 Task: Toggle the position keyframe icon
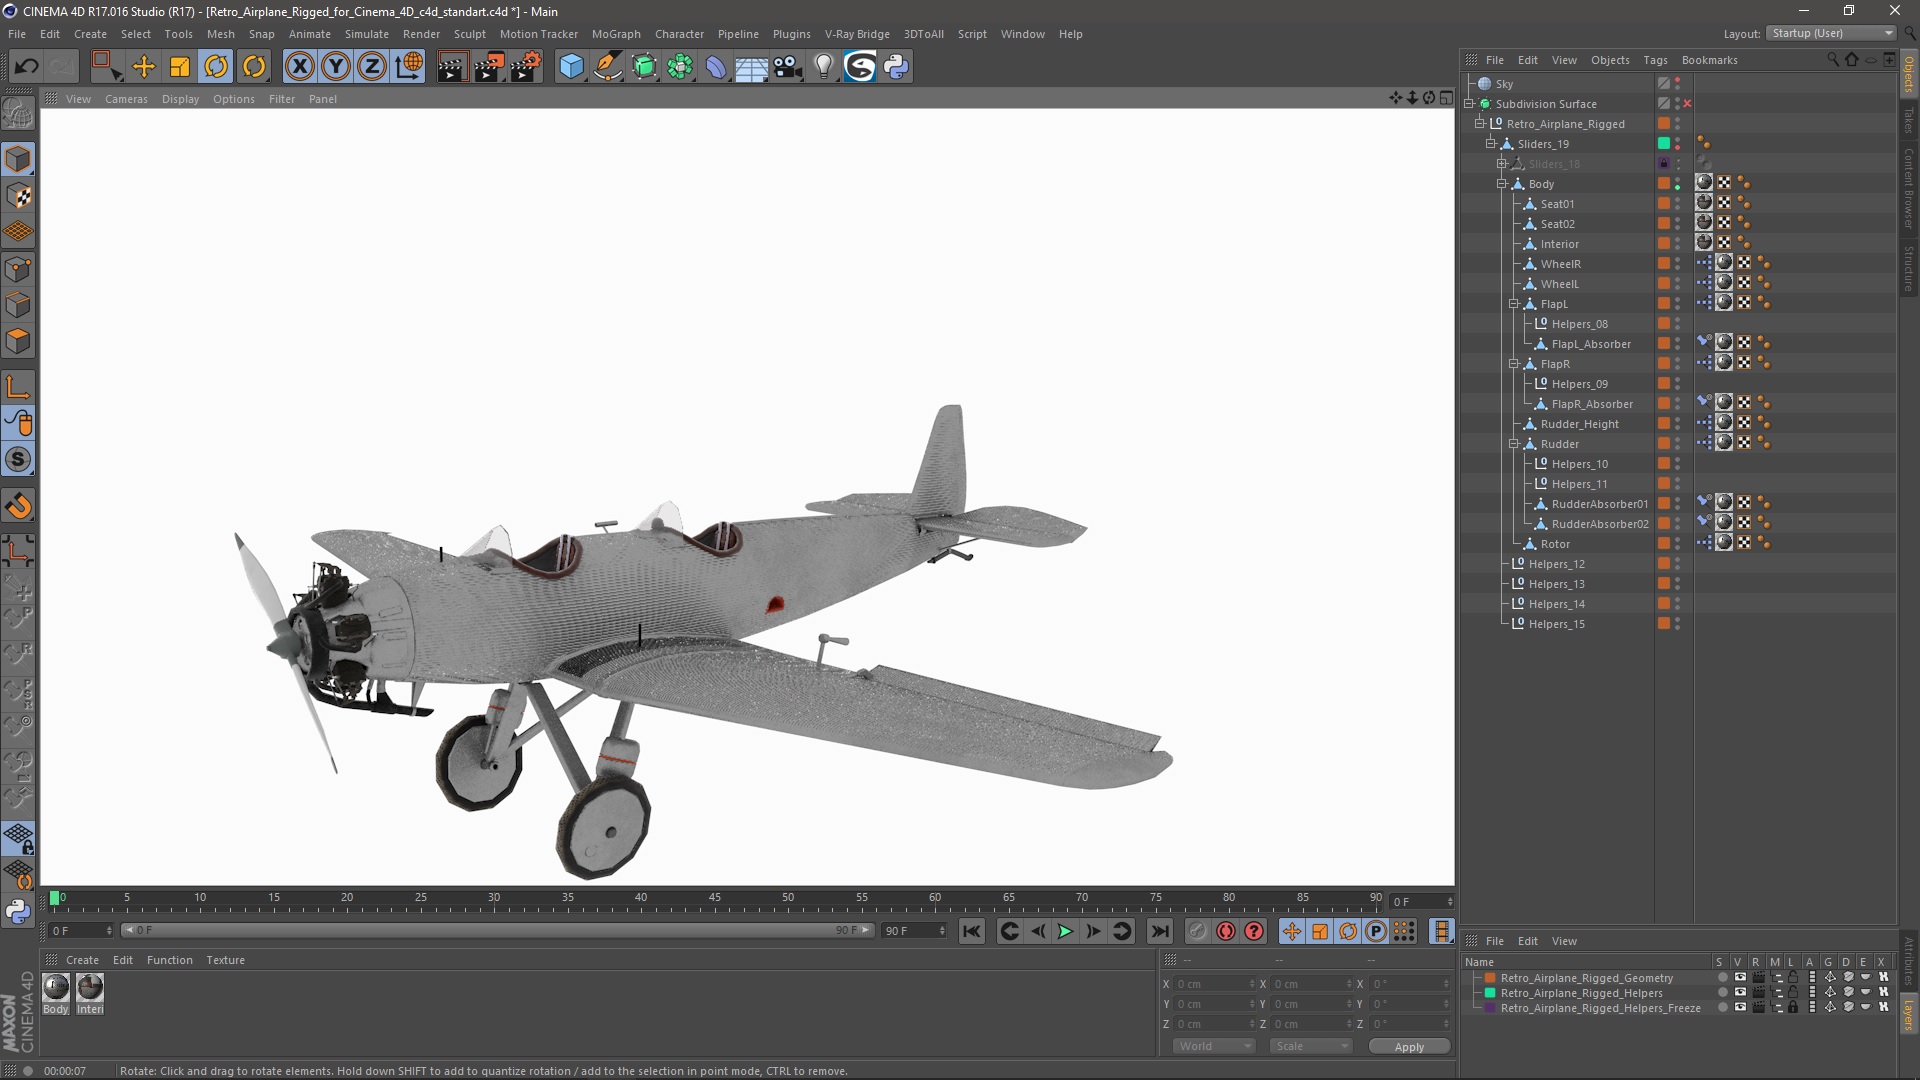pyautogui.click(x=1292, y=932)
